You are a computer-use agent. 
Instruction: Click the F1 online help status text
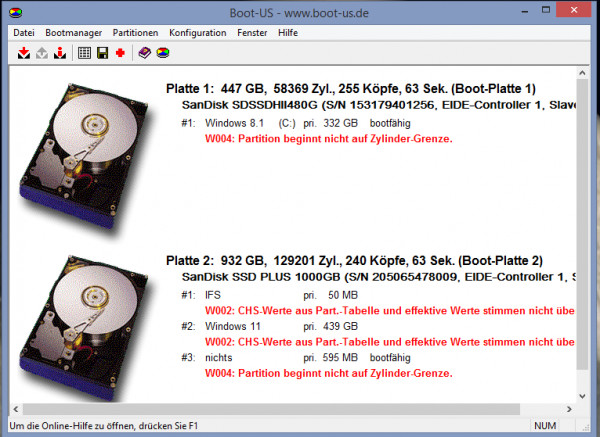(x=104, y=426)
